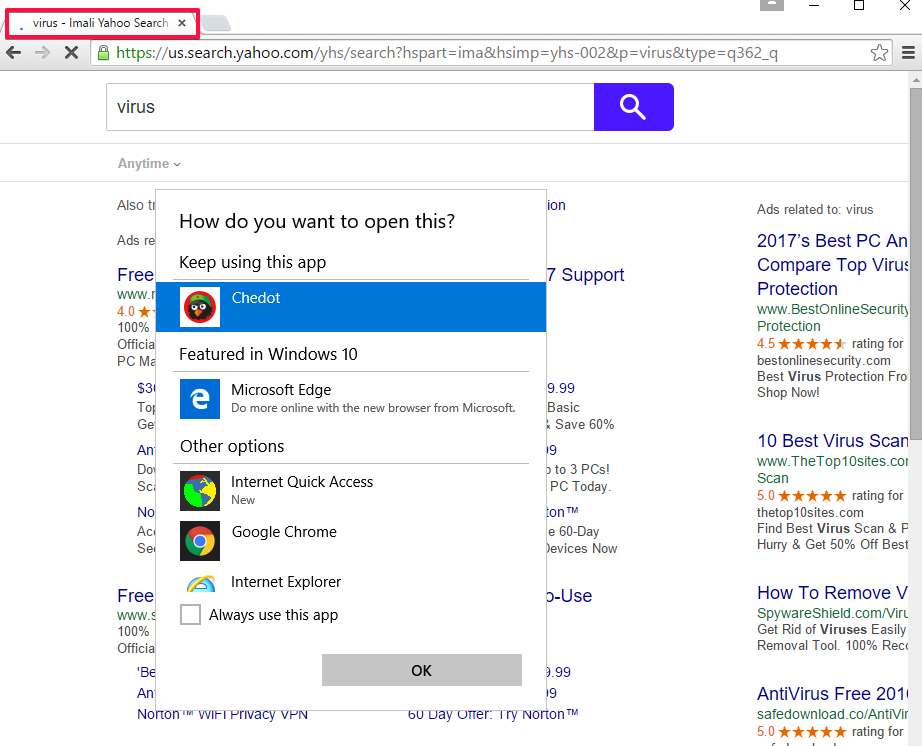Image resolution: width=922 pixels, height=746 pixels.
Task: Click the Chedot app icon
Action: pyautogui.click(x=200, y=307)
